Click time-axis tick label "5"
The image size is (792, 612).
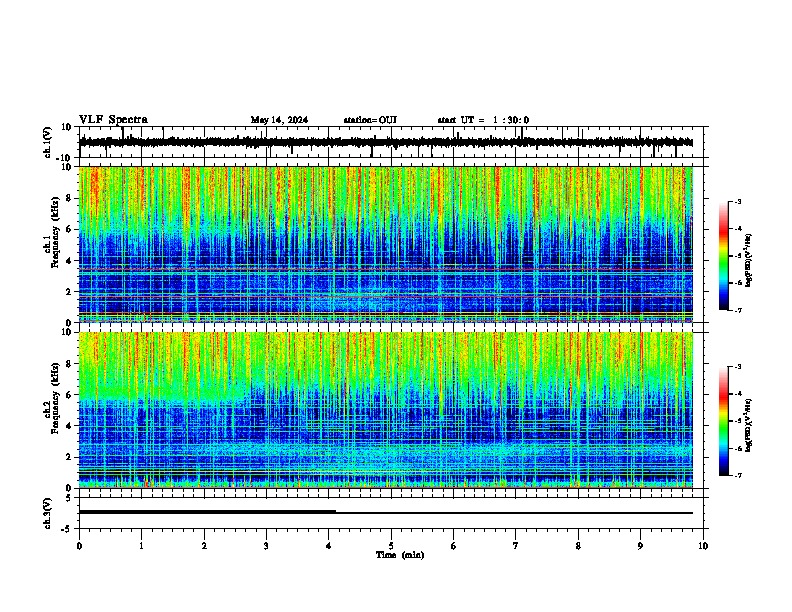pos(391,546)
